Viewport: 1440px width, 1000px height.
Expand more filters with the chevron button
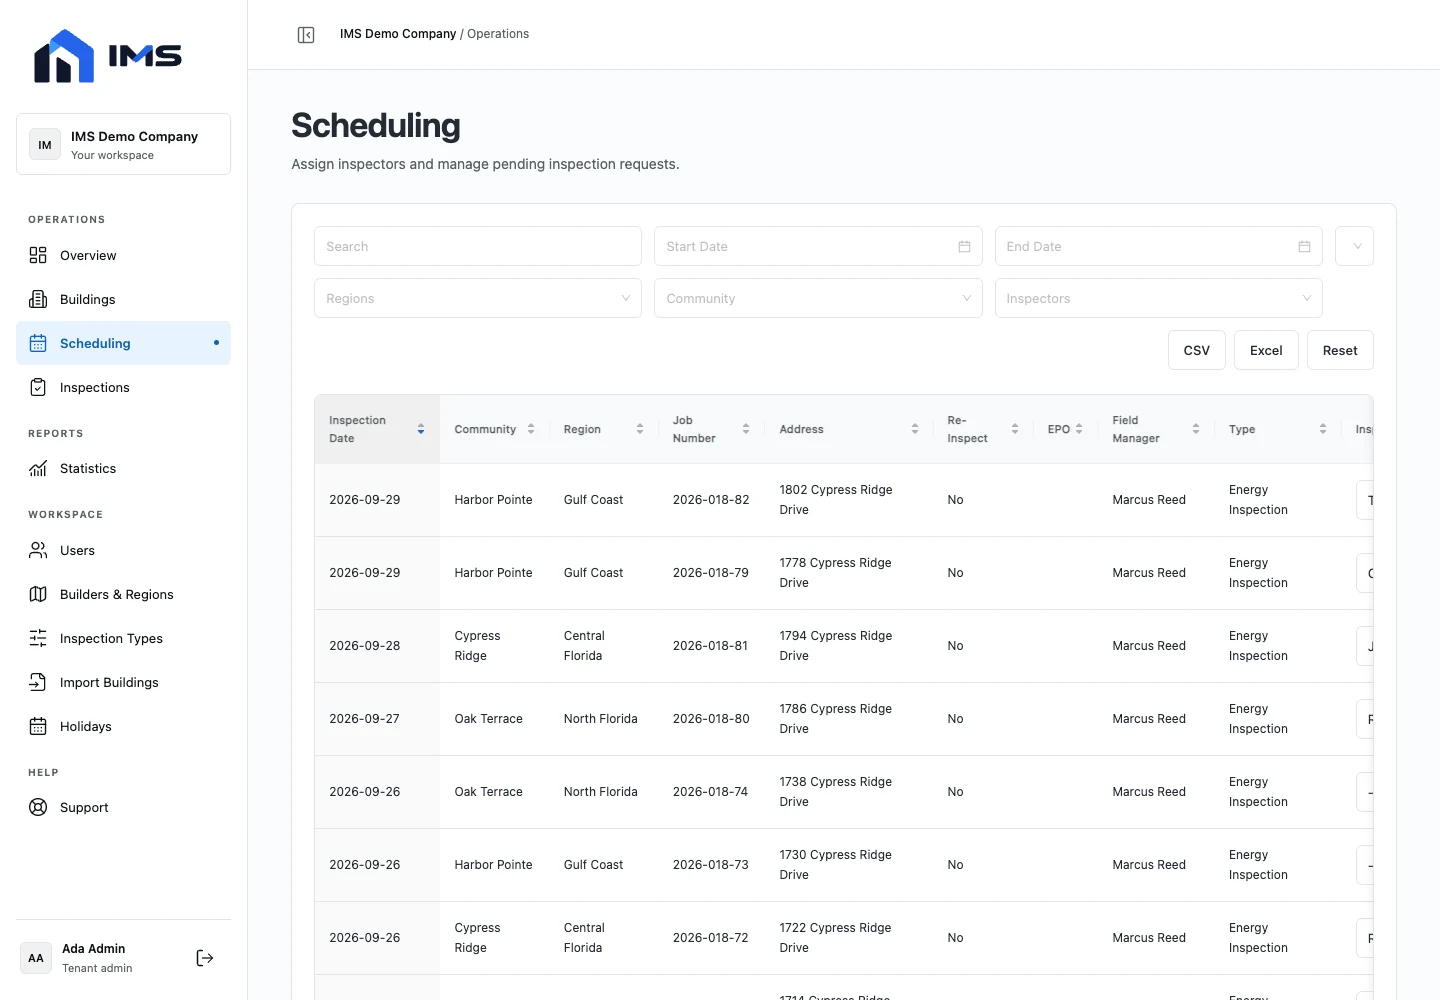click(x=1355, y=246)
